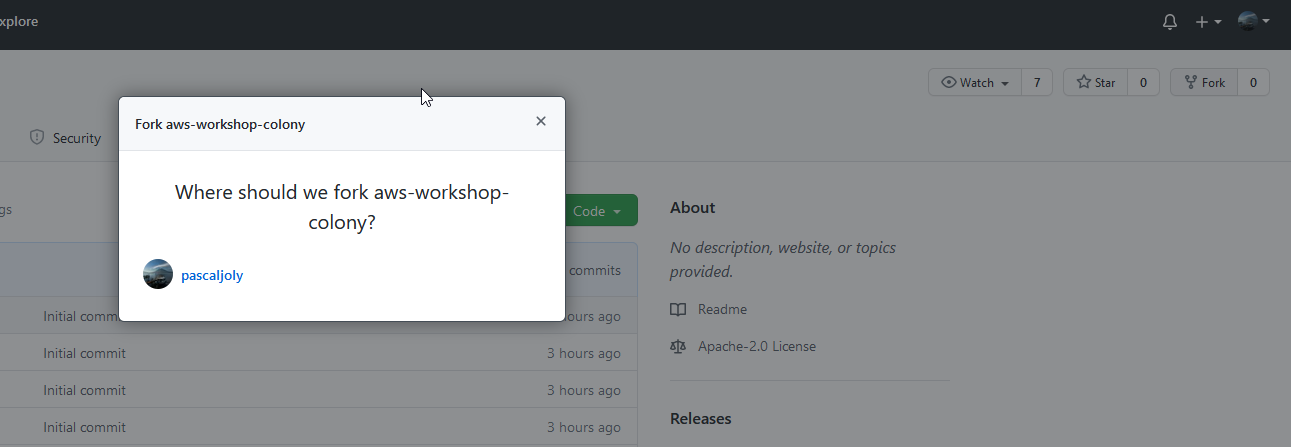
Task: Click 'No description, website, or topics provided.' text
Action: (783, 259)
